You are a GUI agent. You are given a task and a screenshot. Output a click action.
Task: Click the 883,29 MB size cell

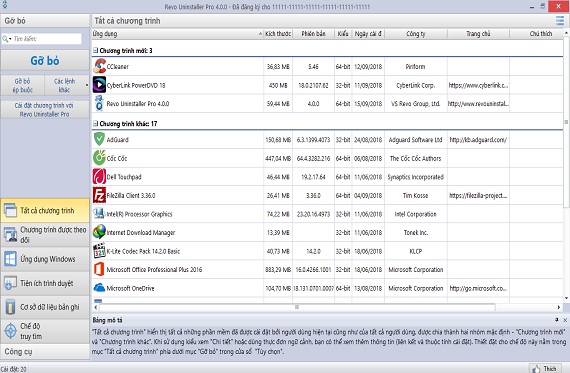(x=278, y=269)
